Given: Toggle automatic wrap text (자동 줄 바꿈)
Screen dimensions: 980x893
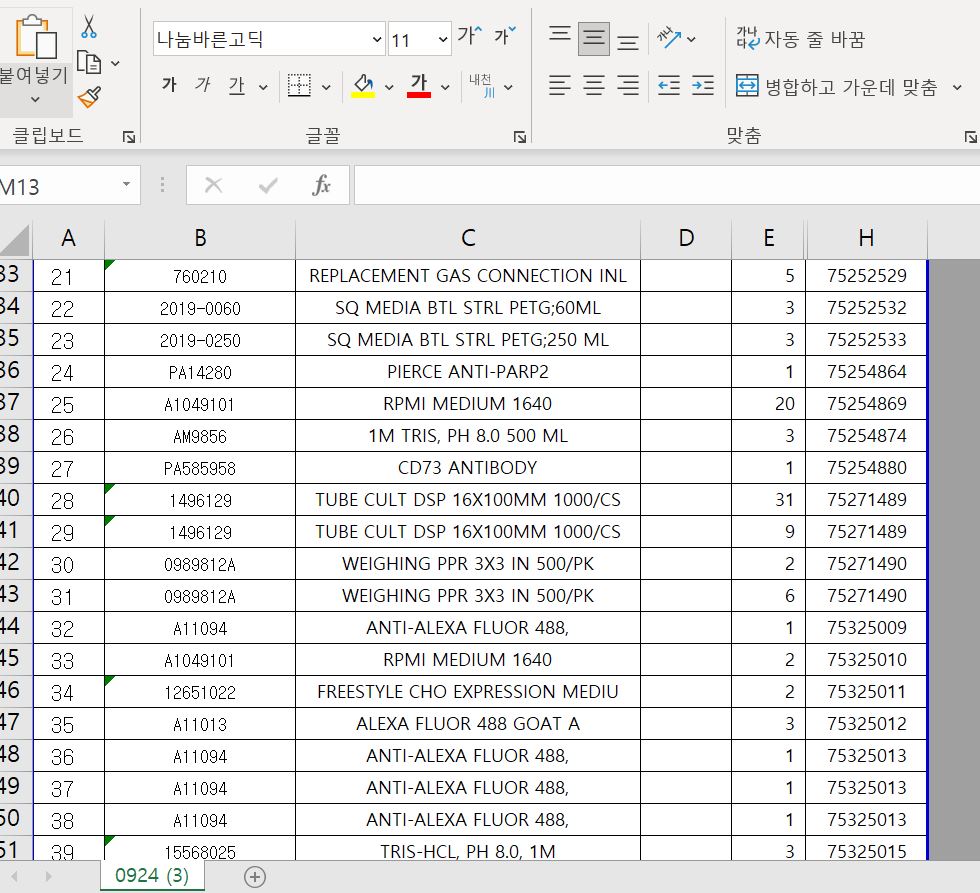Looking at the screenshot, I should 801,39.
